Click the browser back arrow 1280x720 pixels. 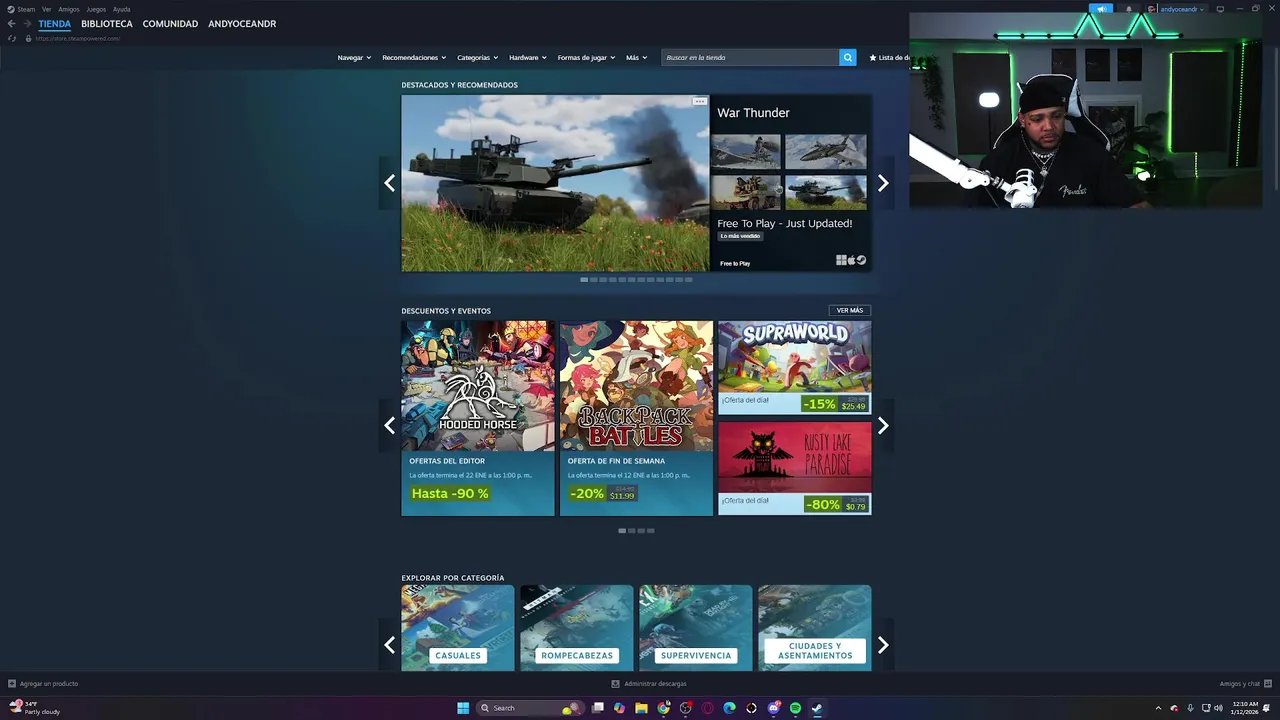[12, 24]
